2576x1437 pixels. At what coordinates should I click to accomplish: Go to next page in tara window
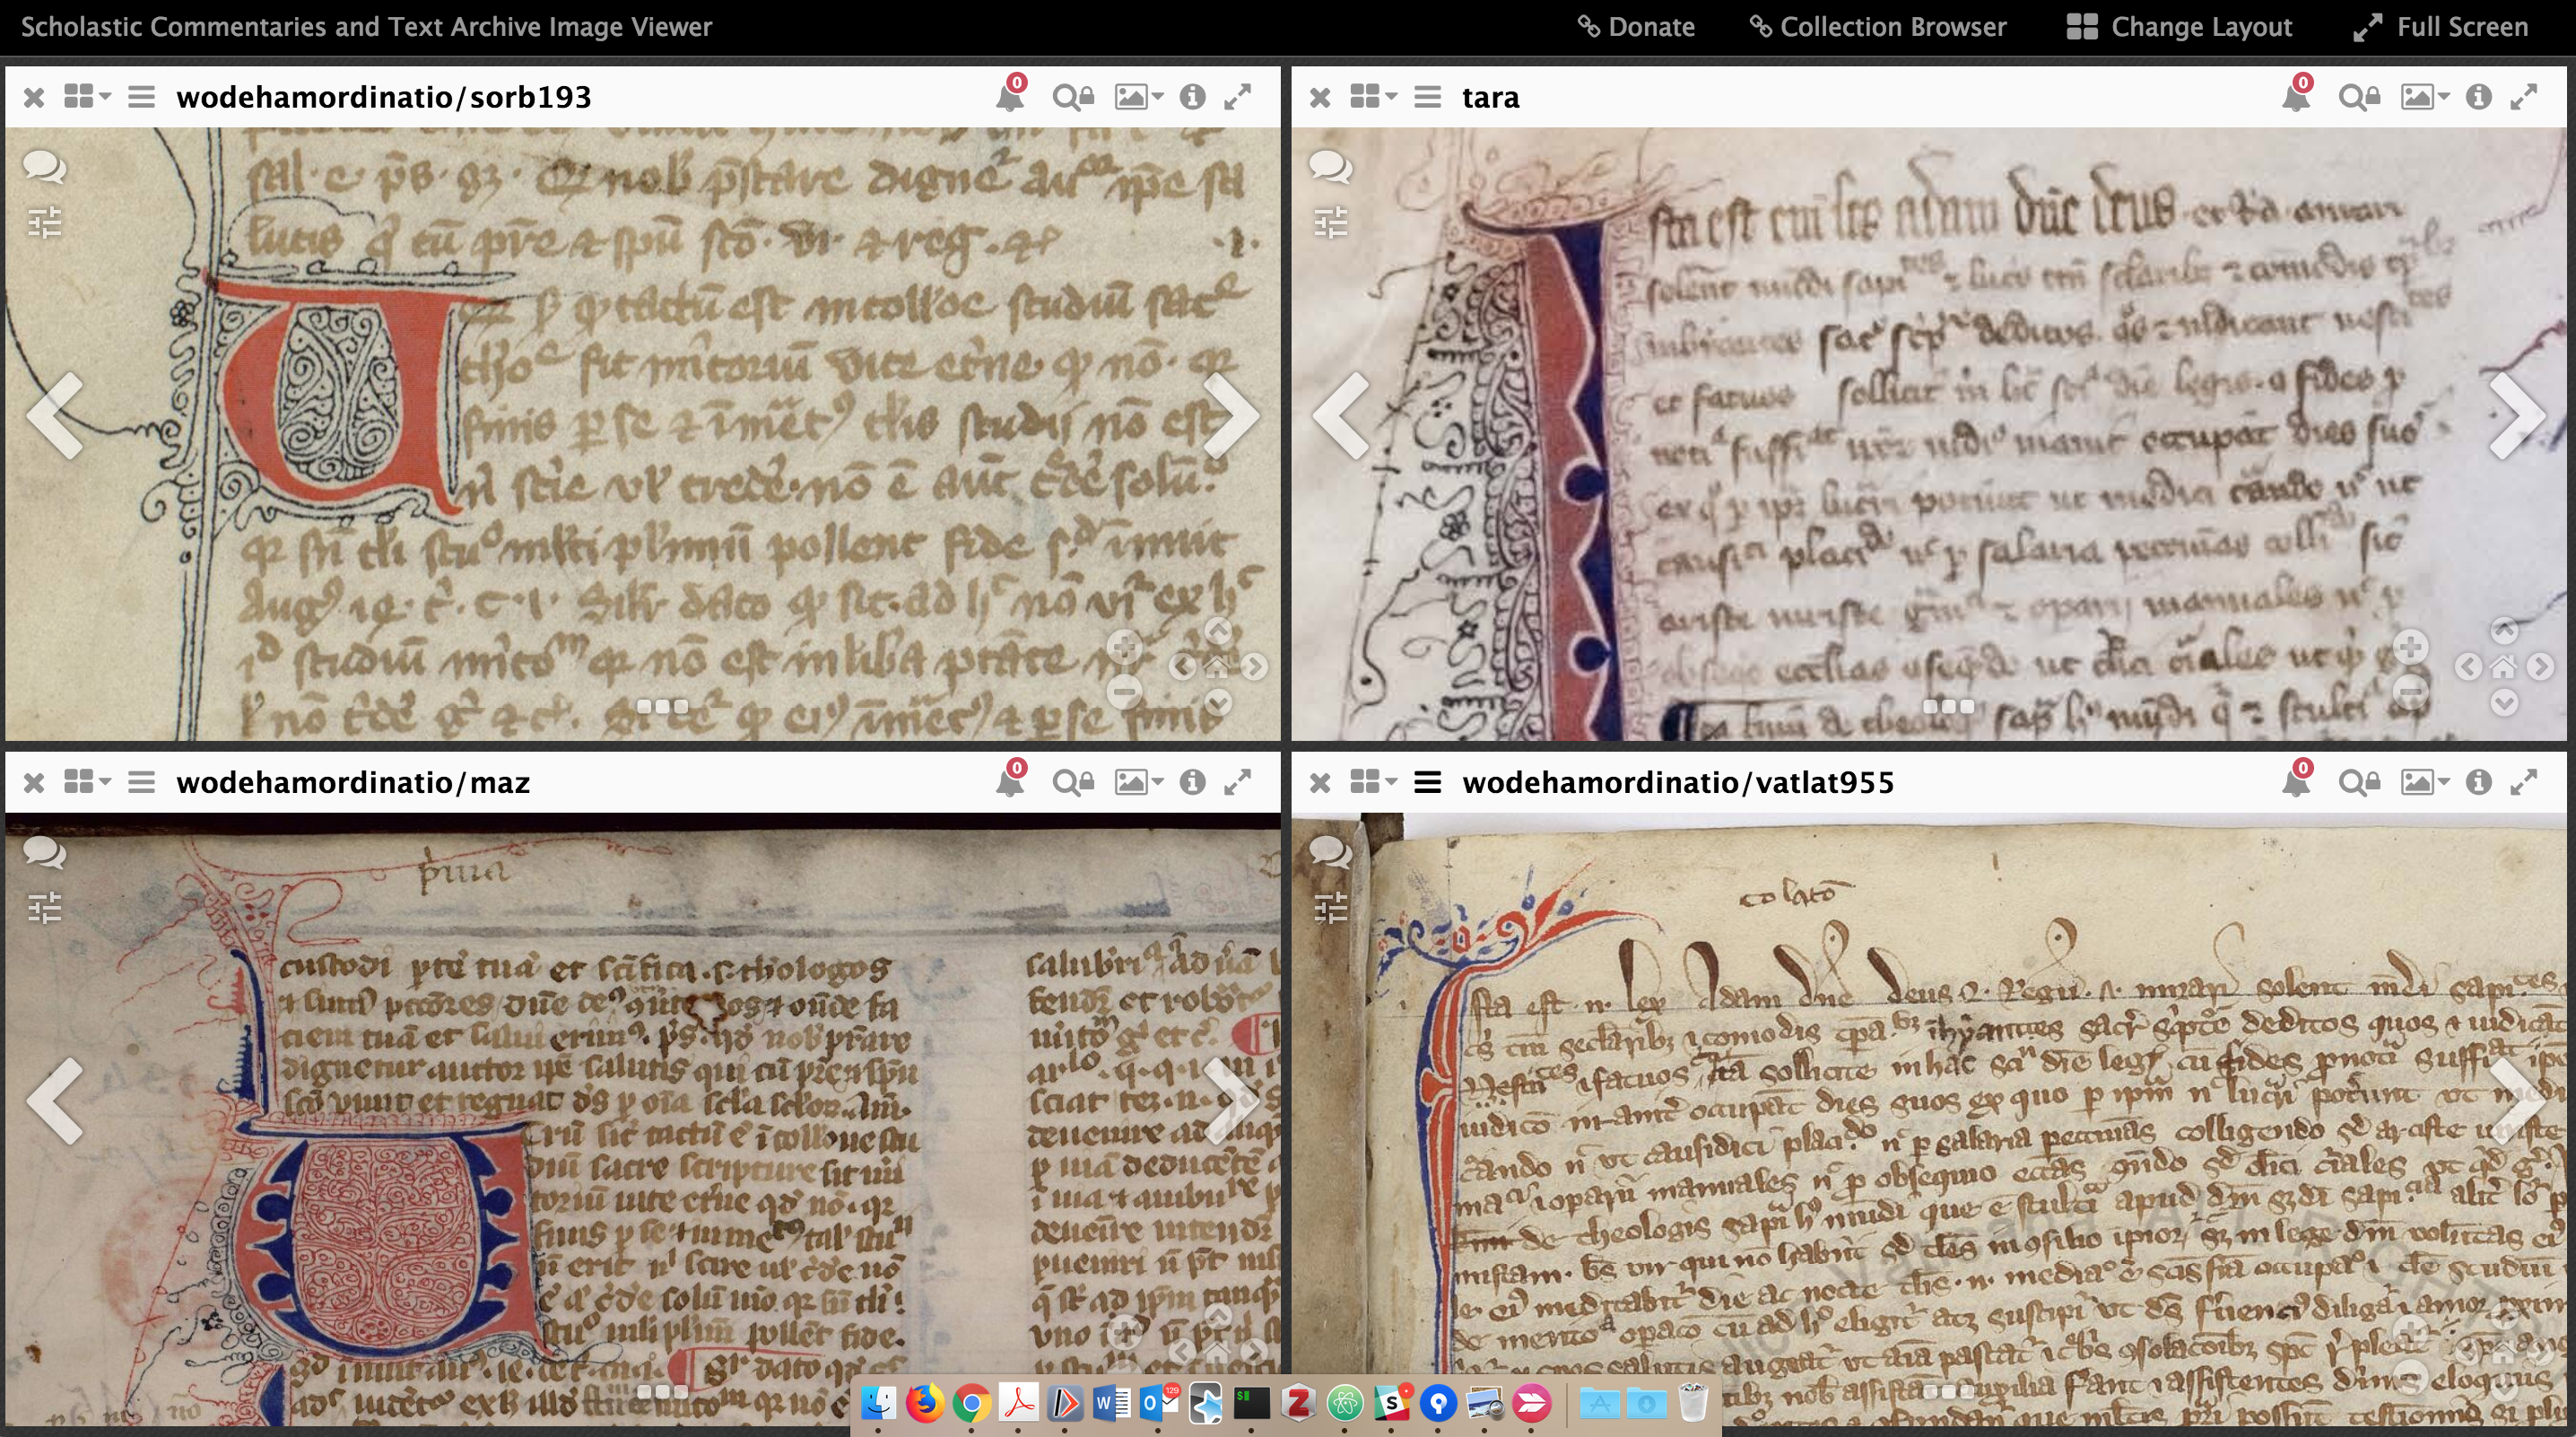pos(2517,415)
